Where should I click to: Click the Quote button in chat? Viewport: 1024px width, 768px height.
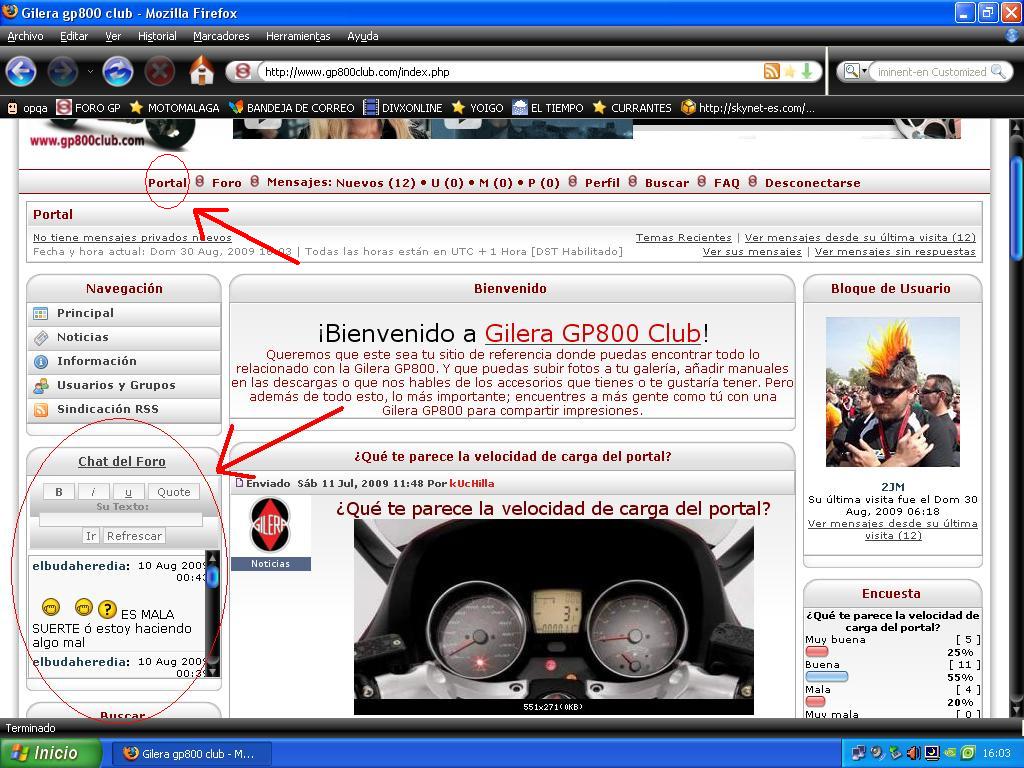[174, 492]
